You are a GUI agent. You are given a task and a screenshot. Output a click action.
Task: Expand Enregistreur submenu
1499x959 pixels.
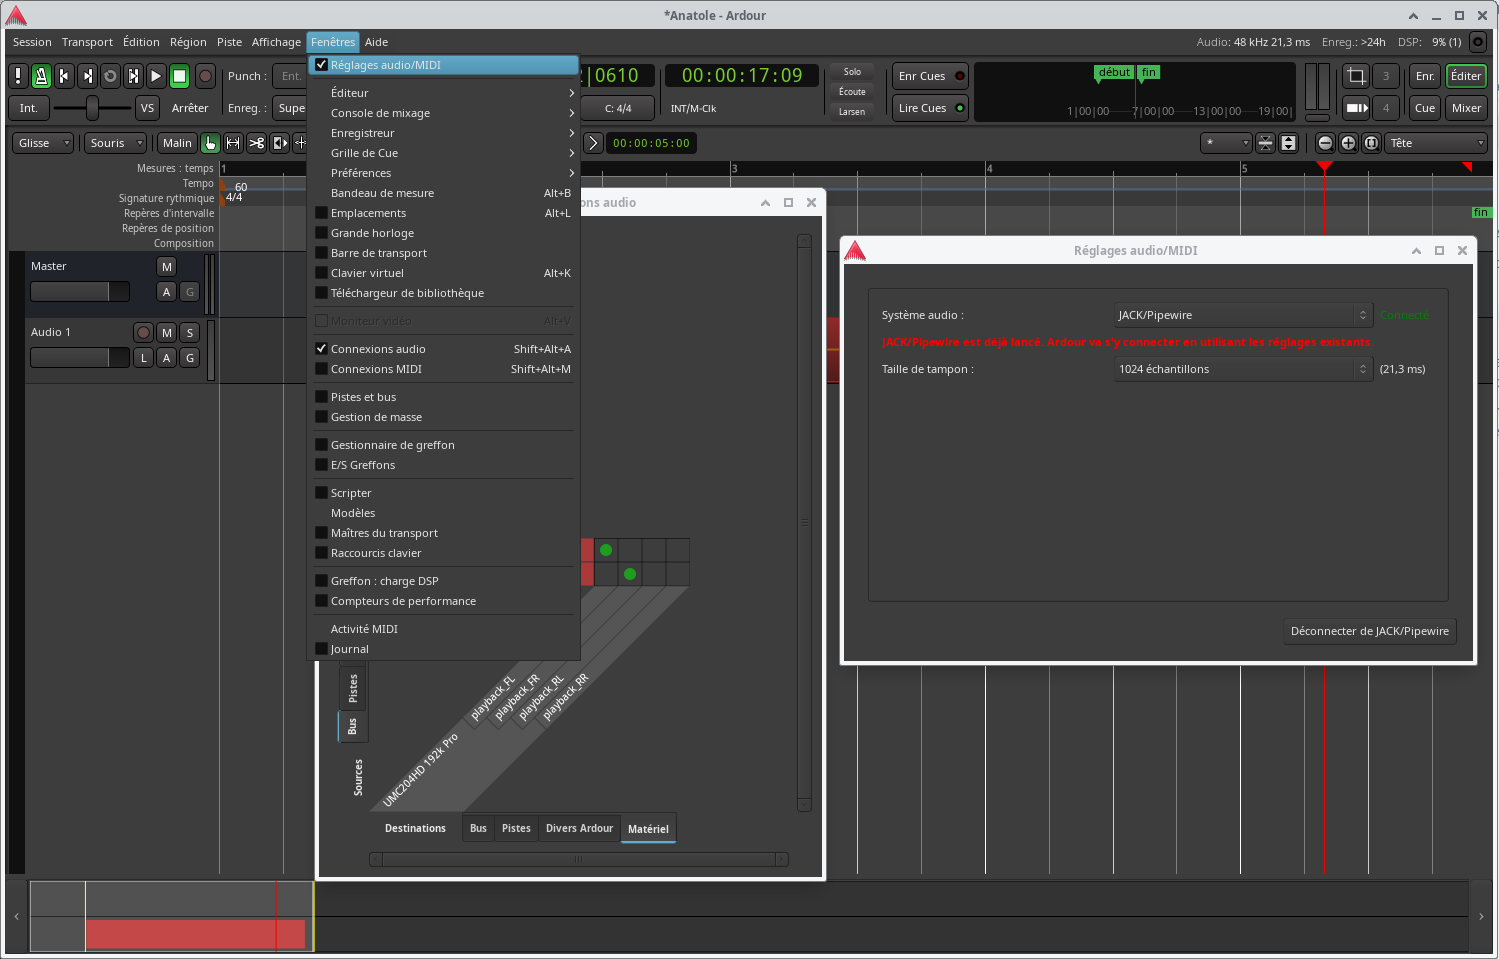point(443,133)
